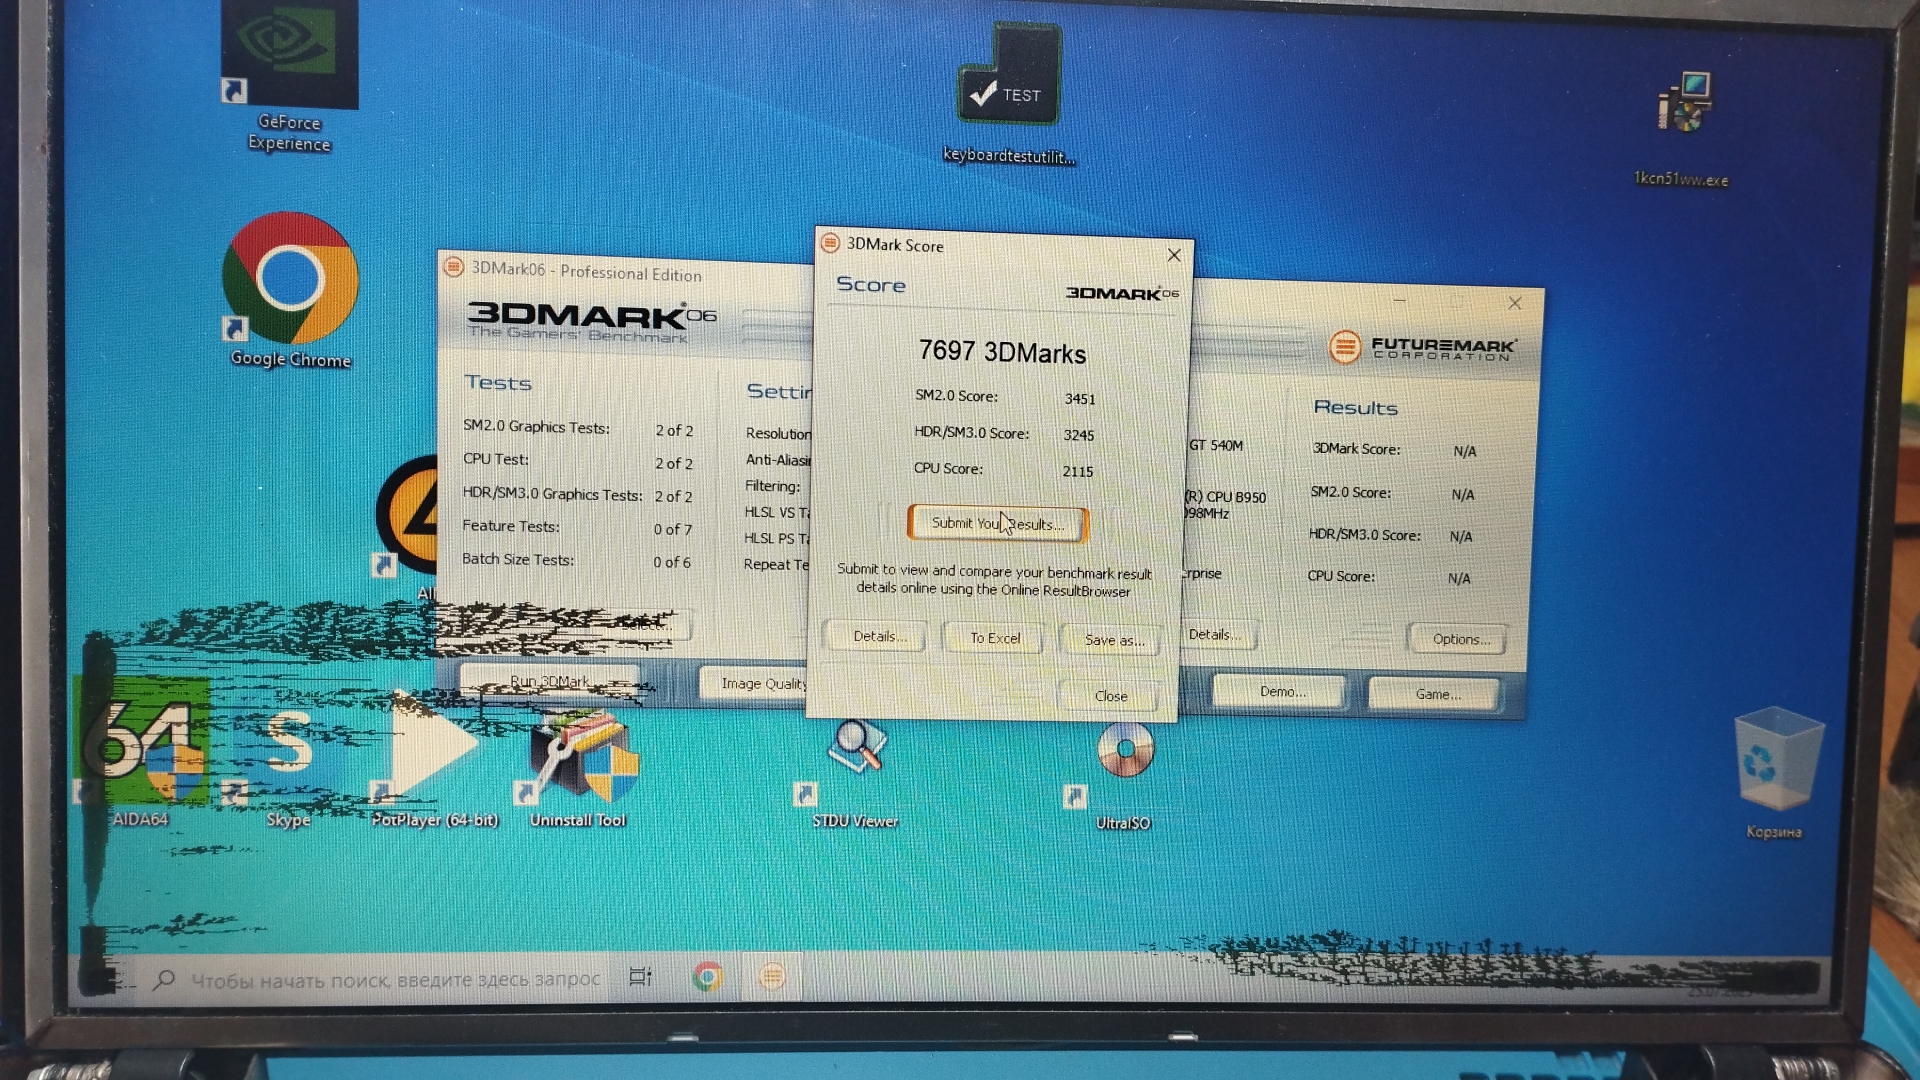Click 3DMark icon in taskbar

[772, 976]
